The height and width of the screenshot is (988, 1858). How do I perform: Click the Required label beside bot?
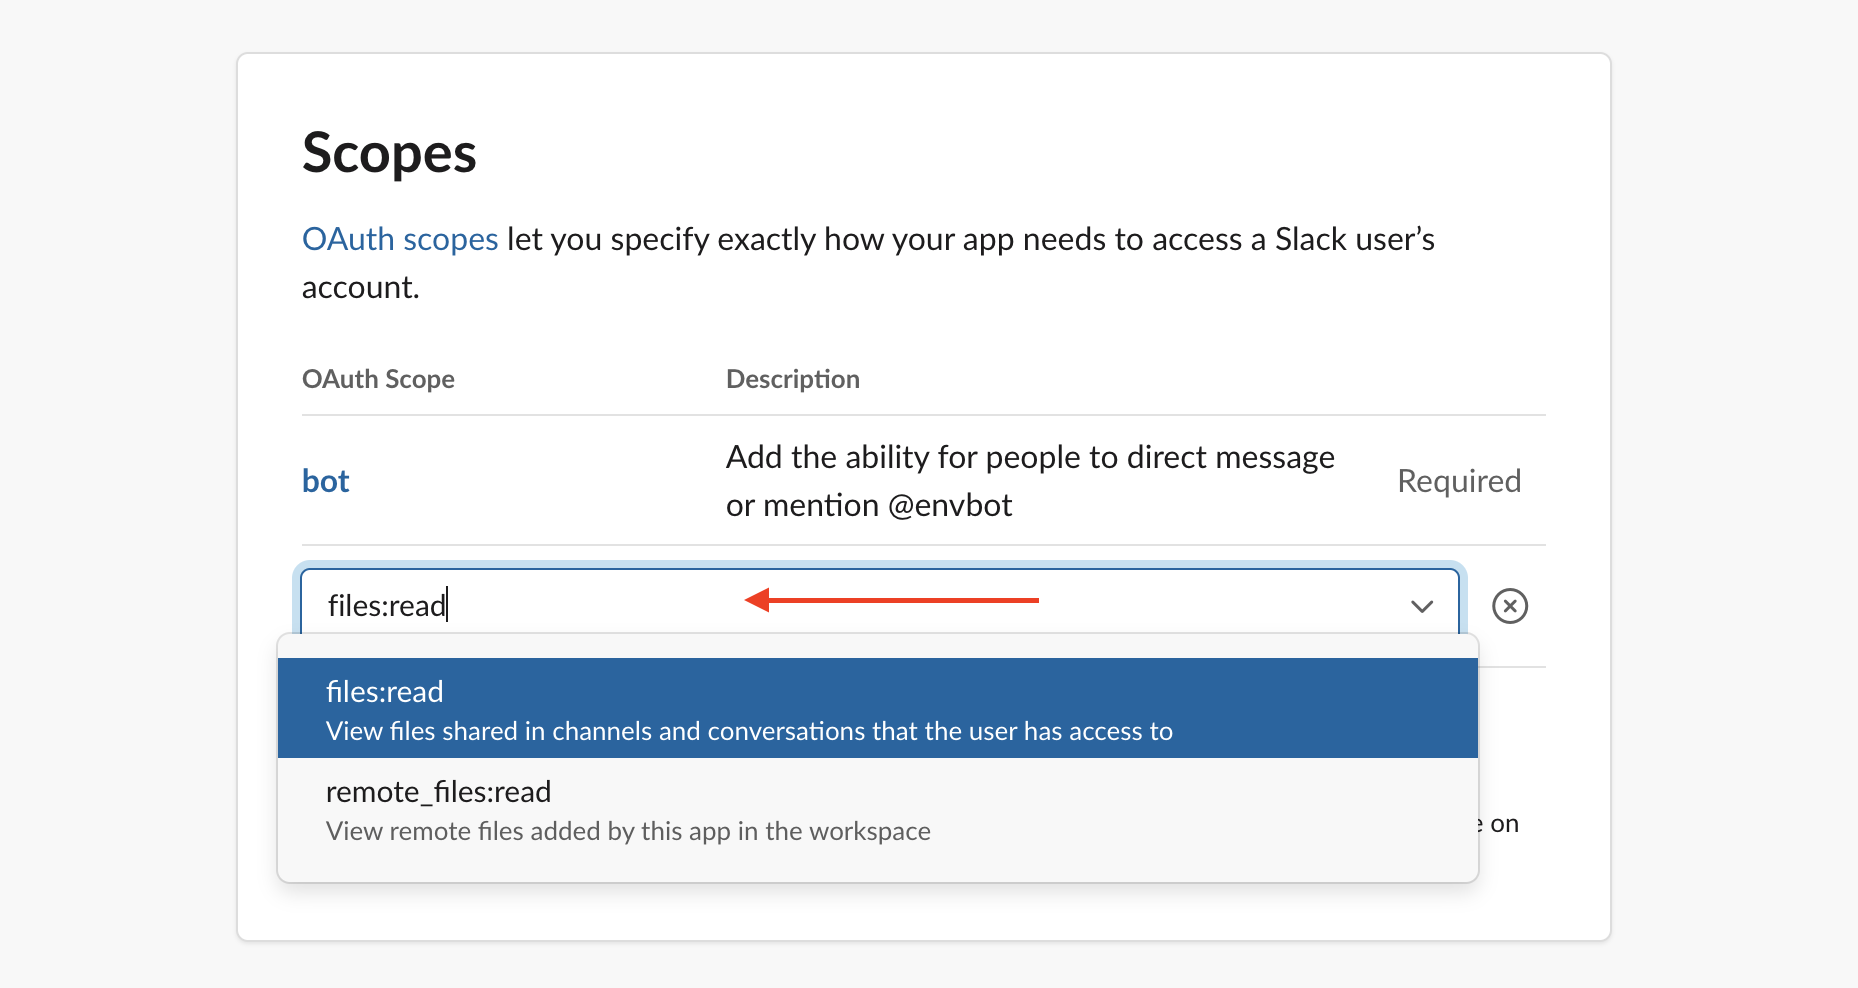click(1458, 481)
